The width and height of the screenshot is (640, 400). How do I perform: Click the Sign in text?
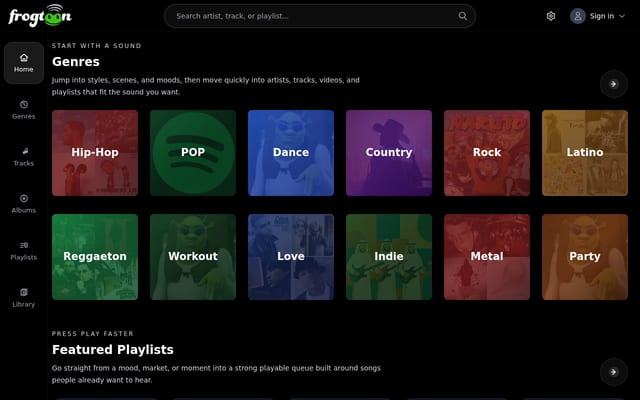click(x=602, y=16)
